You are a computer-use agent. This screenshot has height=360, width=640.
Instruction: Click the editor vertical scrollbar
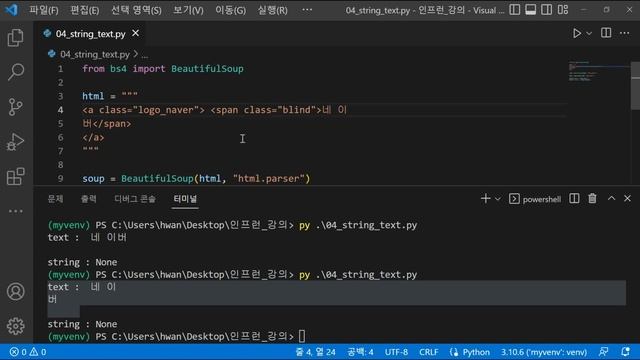click(x=635, y=86)
